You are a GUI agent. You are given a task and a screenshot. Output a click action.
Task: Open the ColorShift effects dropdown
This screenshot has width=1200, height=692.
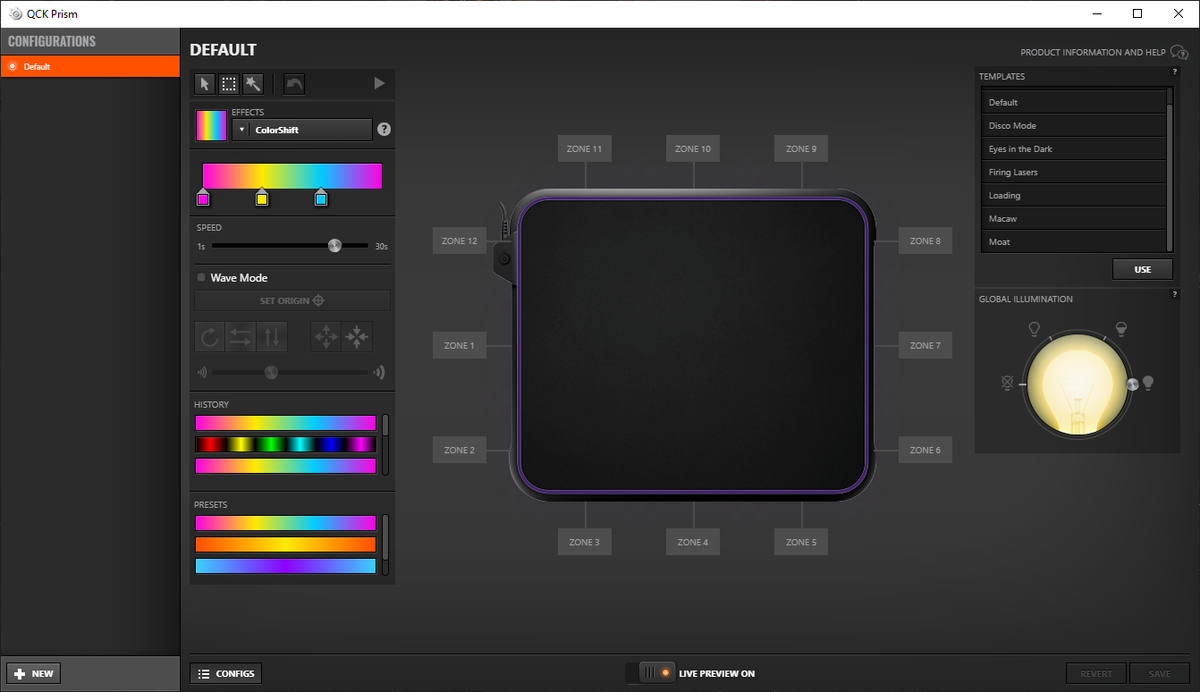coord(303,130)
